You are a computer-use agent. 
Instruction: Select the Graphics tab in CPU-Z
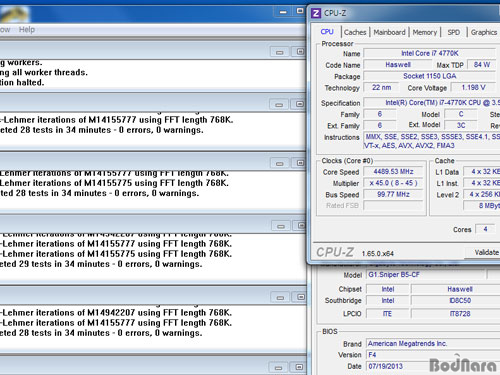(x=484, y=32)
